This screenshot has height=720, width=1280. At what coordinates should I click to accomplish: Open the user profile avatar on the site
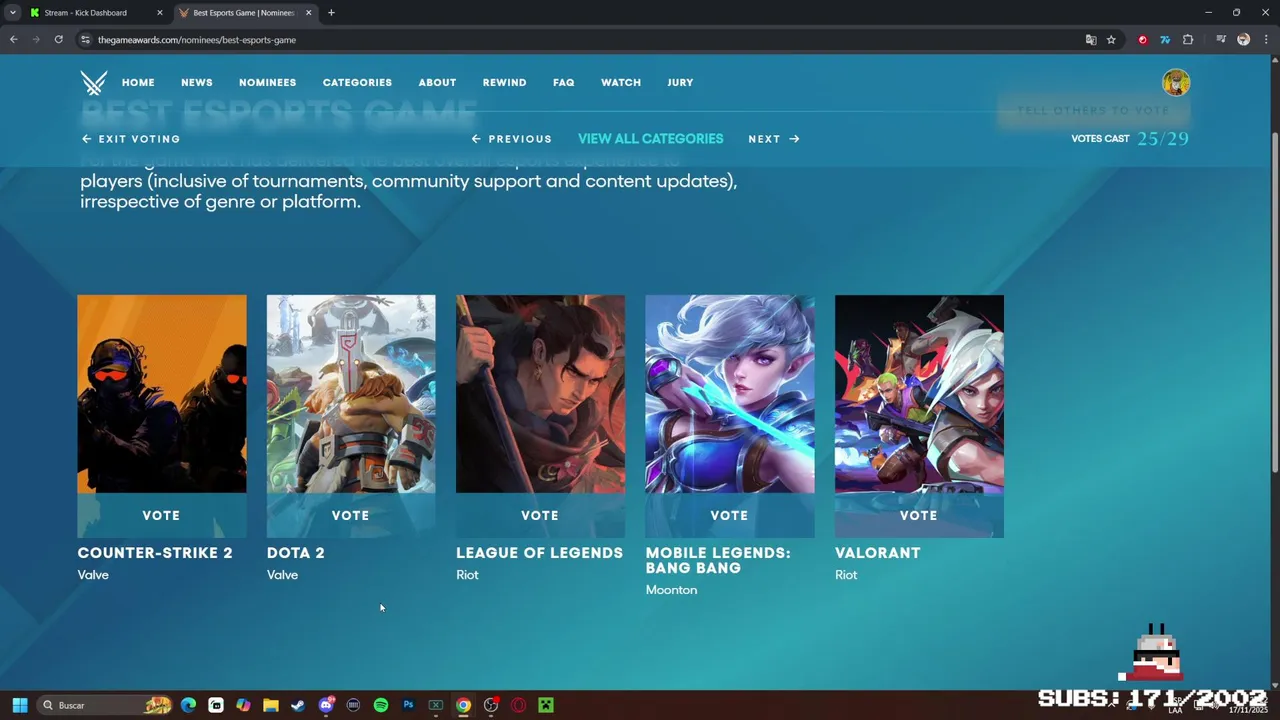pos(1176,82)
